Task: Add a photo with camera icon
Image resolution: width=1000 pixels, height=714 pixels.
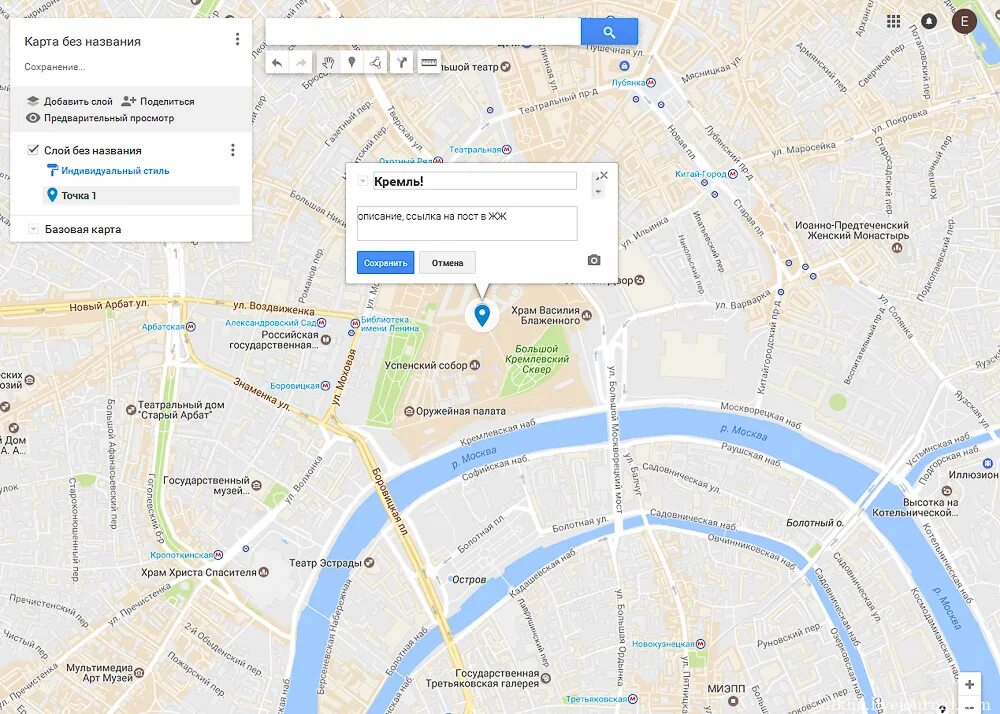Action: (594, 260)
